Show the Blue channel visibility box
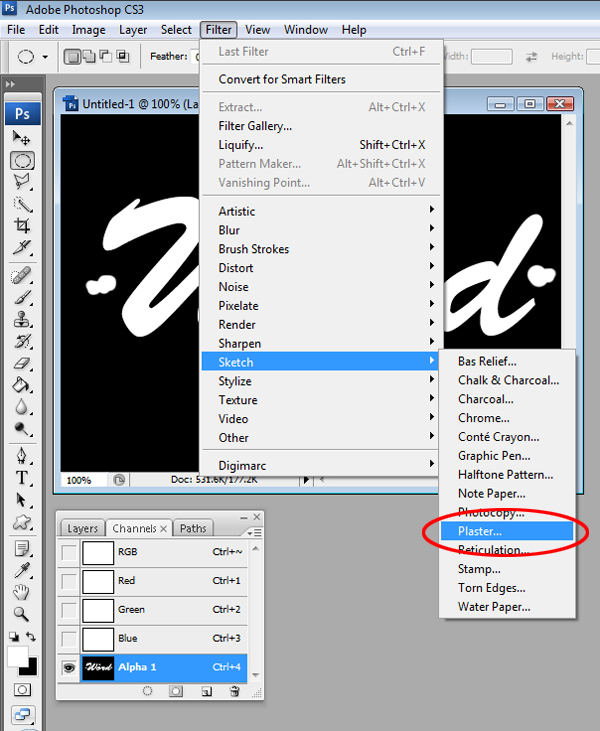Viewport: 600px width, 731px height. pos(69,639)
